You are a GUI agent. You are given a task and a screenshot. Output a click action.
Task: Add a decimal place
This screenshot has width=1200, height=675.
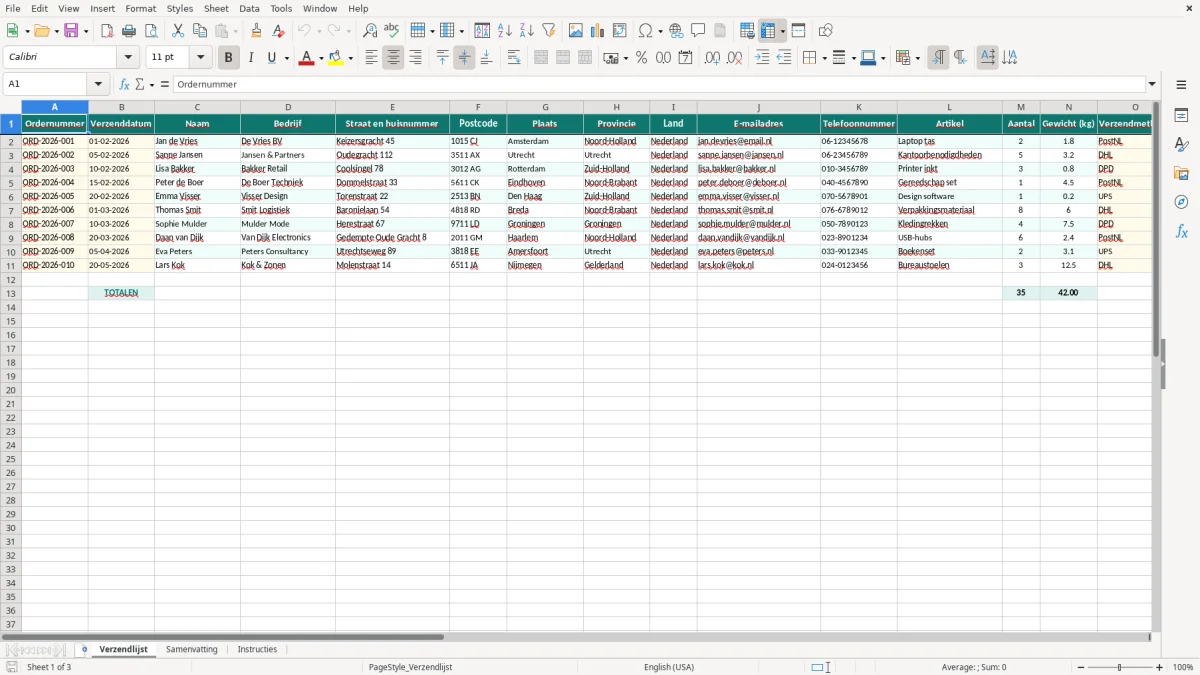pos(712,58)
